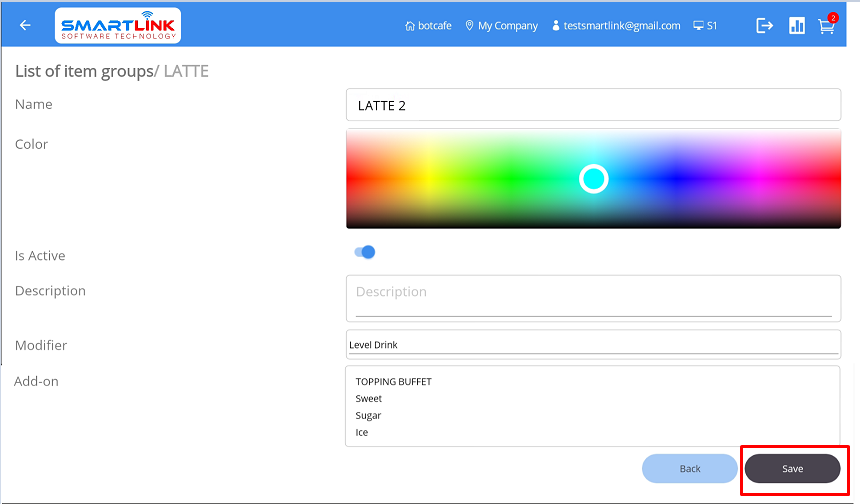Click the SmartLink logo

click(118, 26)
